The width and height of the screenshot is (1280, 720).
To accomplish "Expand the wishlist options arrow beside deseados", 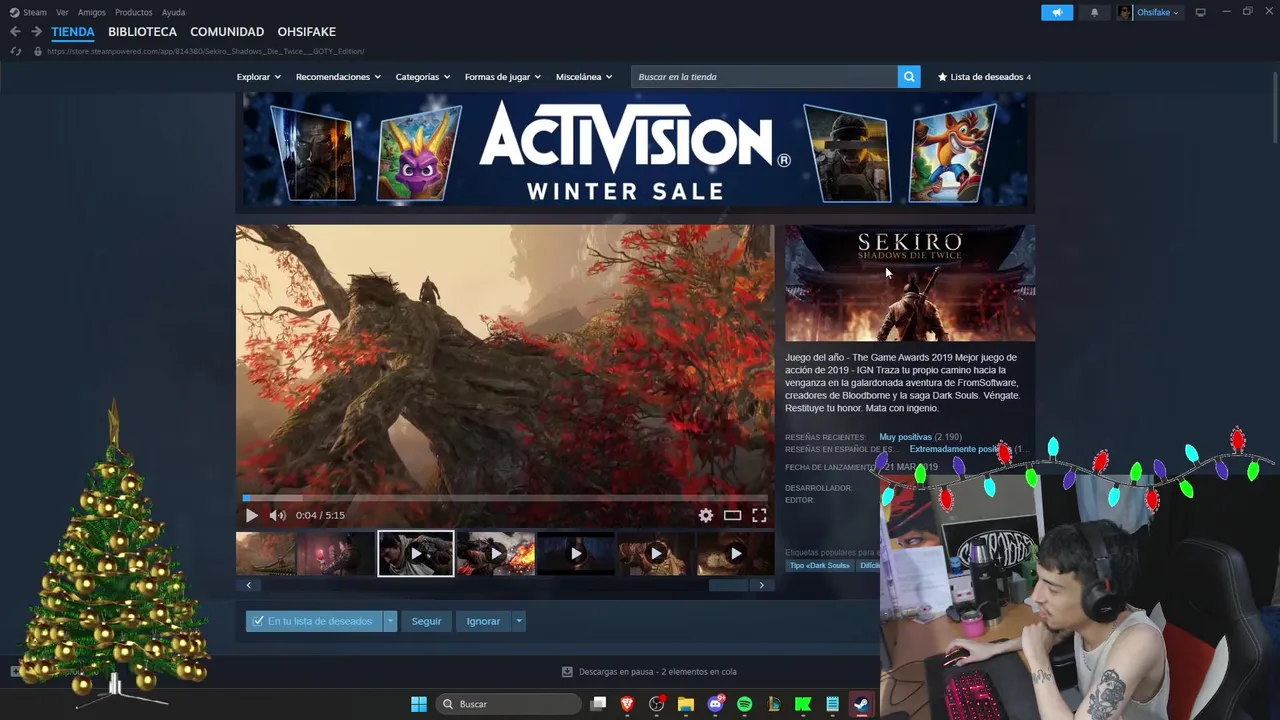I will click(x=390, y=621).
